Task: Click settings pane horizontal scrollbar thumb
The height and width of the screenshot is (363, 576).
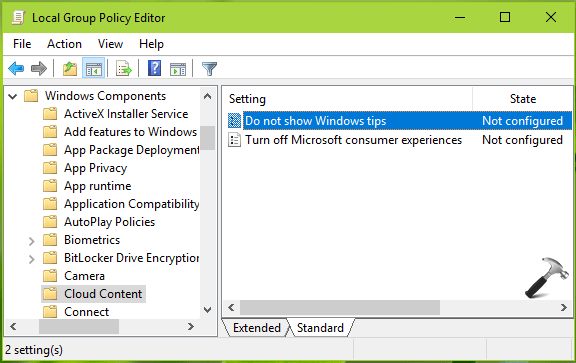Action: 340,307
